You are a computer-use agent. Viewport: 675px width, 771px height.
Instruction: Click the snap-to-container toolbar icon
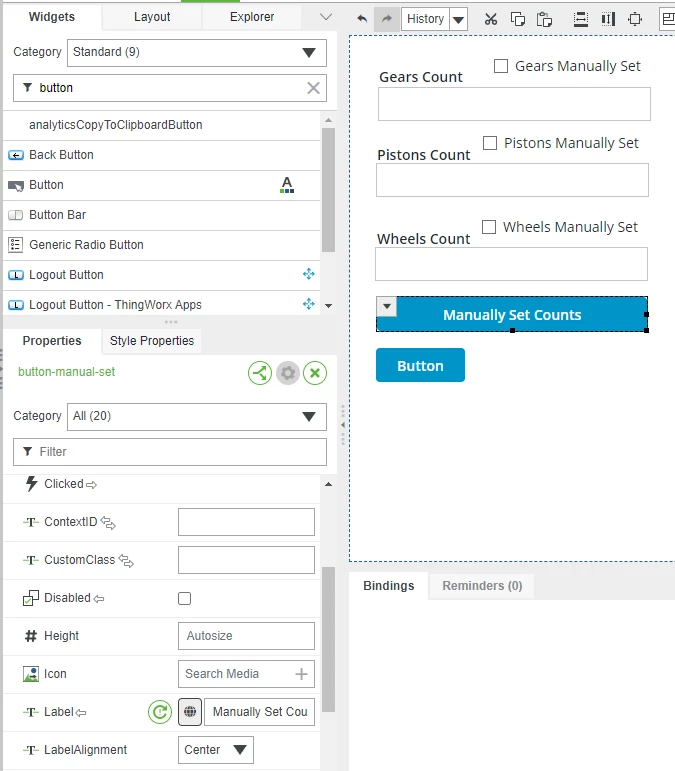coord(635,19)
